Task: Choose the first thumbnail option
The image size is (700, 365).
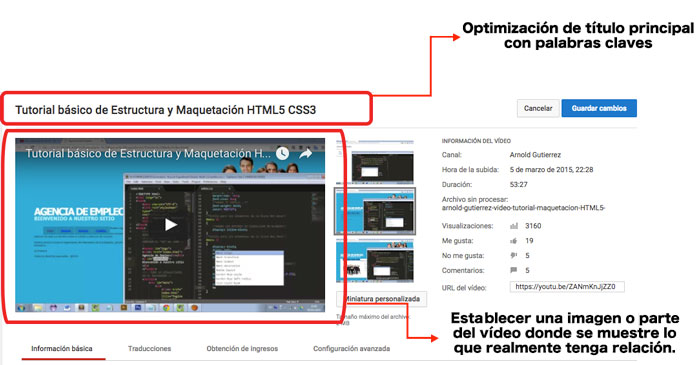Action: coord(375,162)
